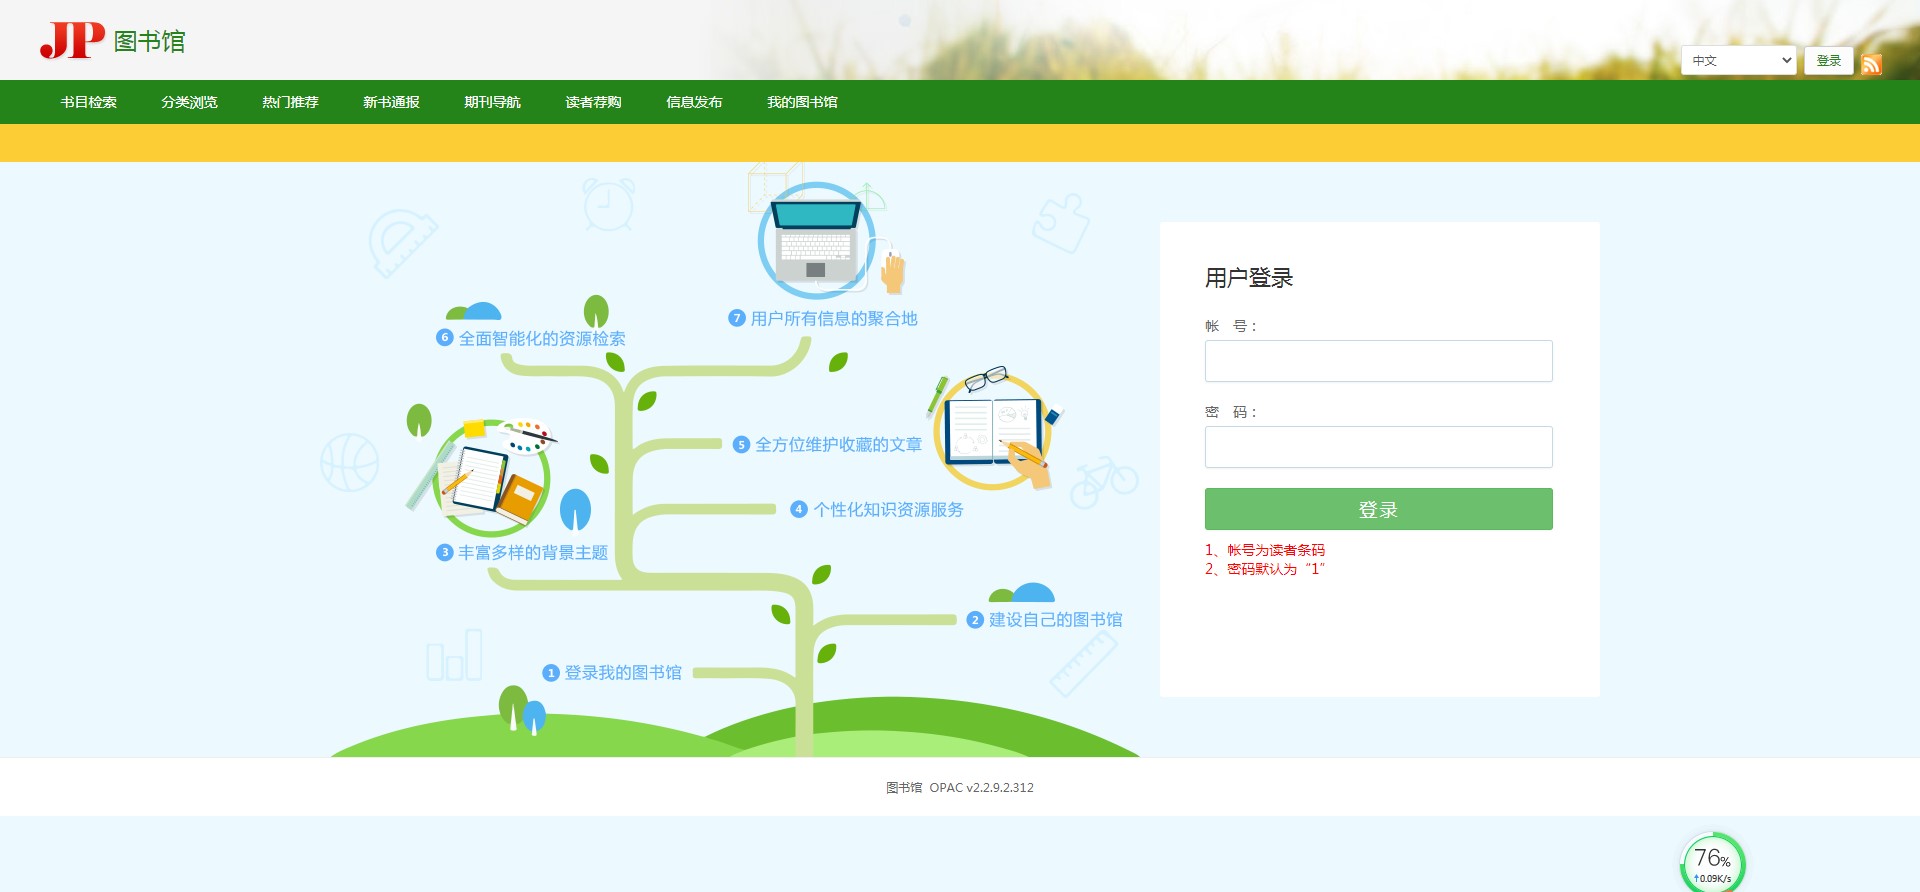
Task: Click the 76% network speed indicator
Action: click(x=1712, y=863)
